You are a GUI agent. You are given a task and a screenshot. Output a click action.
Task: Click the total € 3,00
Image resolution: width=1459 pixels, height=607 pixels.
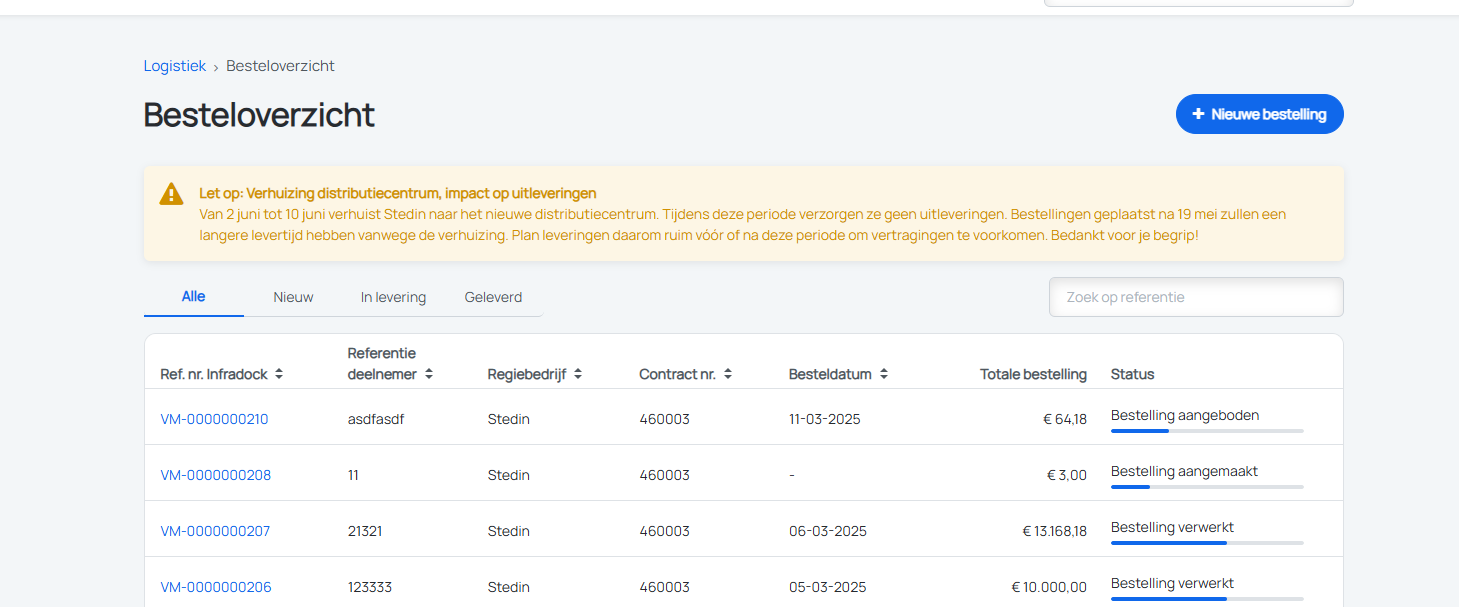[x=1068, y=475]
